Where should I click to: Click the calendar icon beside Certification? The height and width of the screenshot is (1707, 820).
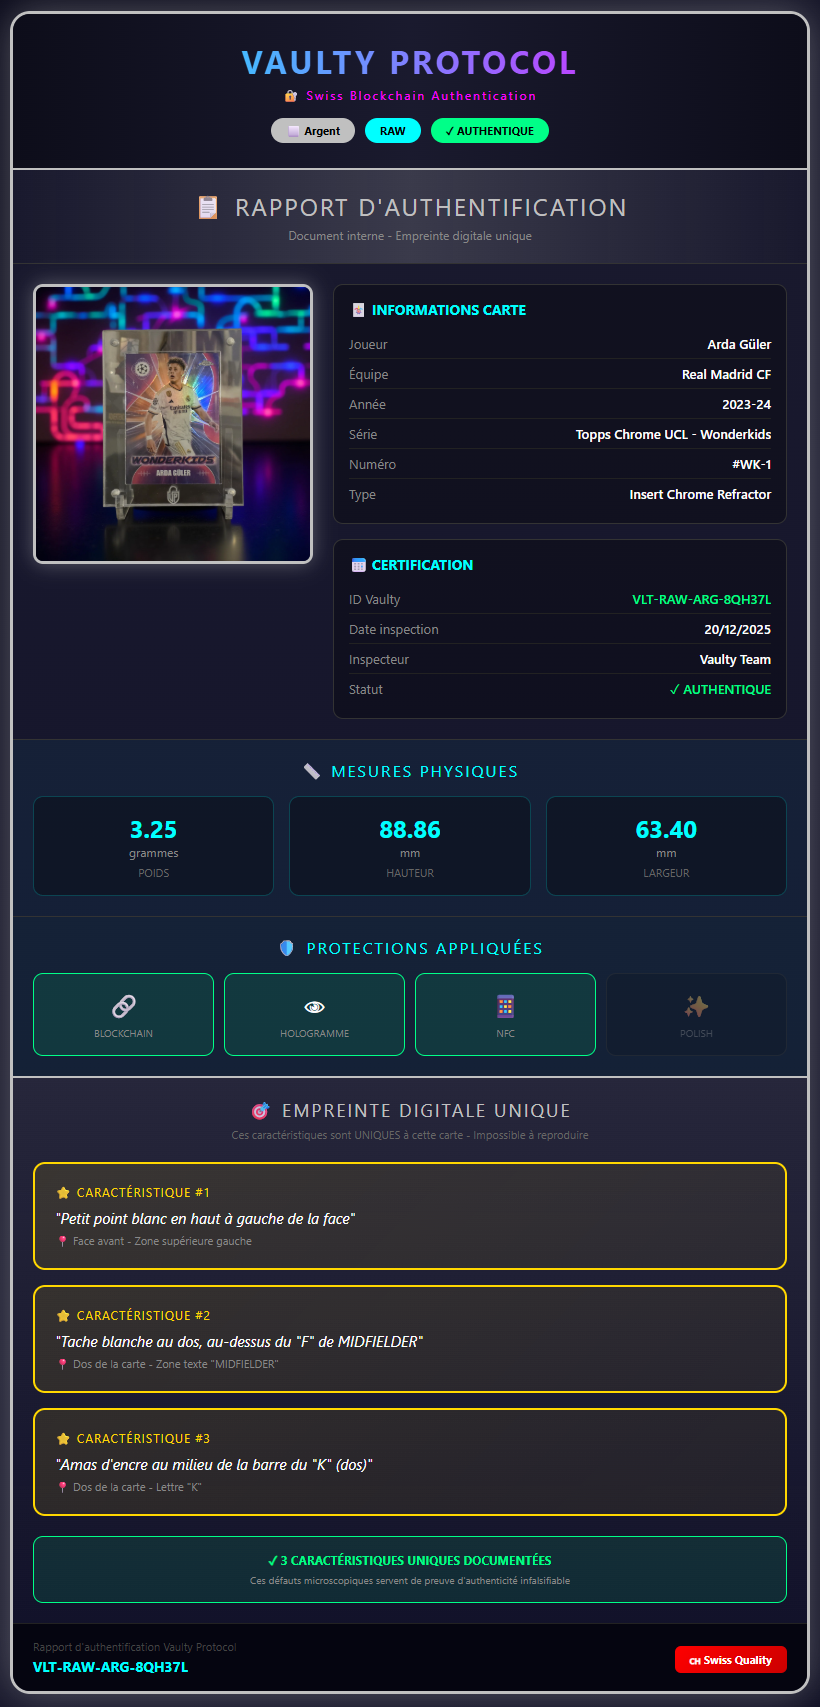point(359,565)
